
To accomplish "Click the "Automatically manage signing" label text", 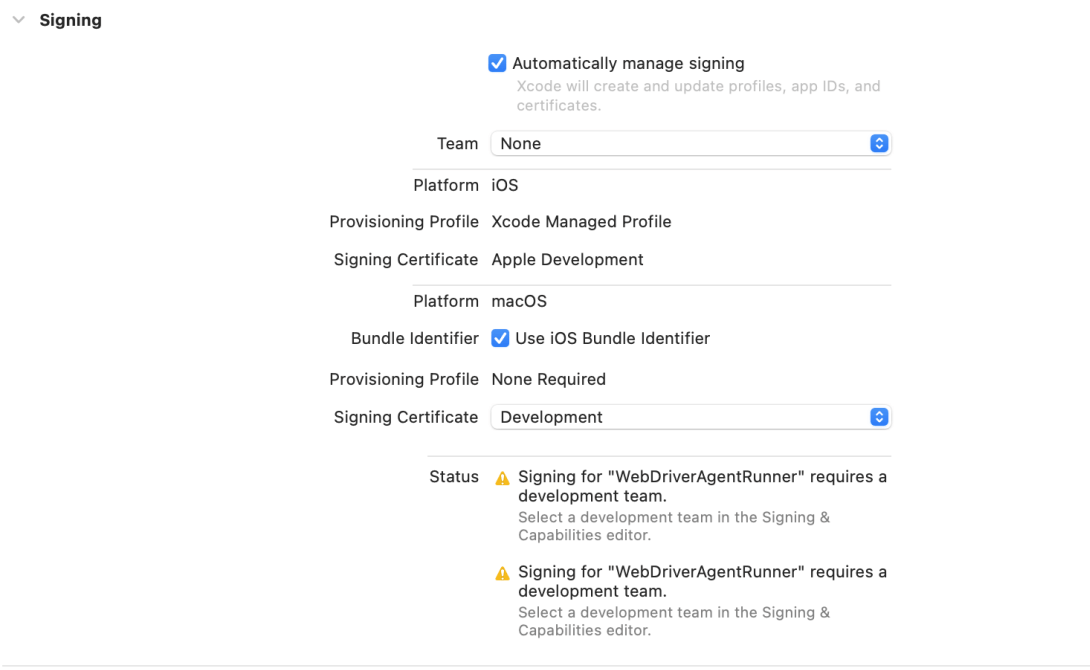I will (628, 63).
